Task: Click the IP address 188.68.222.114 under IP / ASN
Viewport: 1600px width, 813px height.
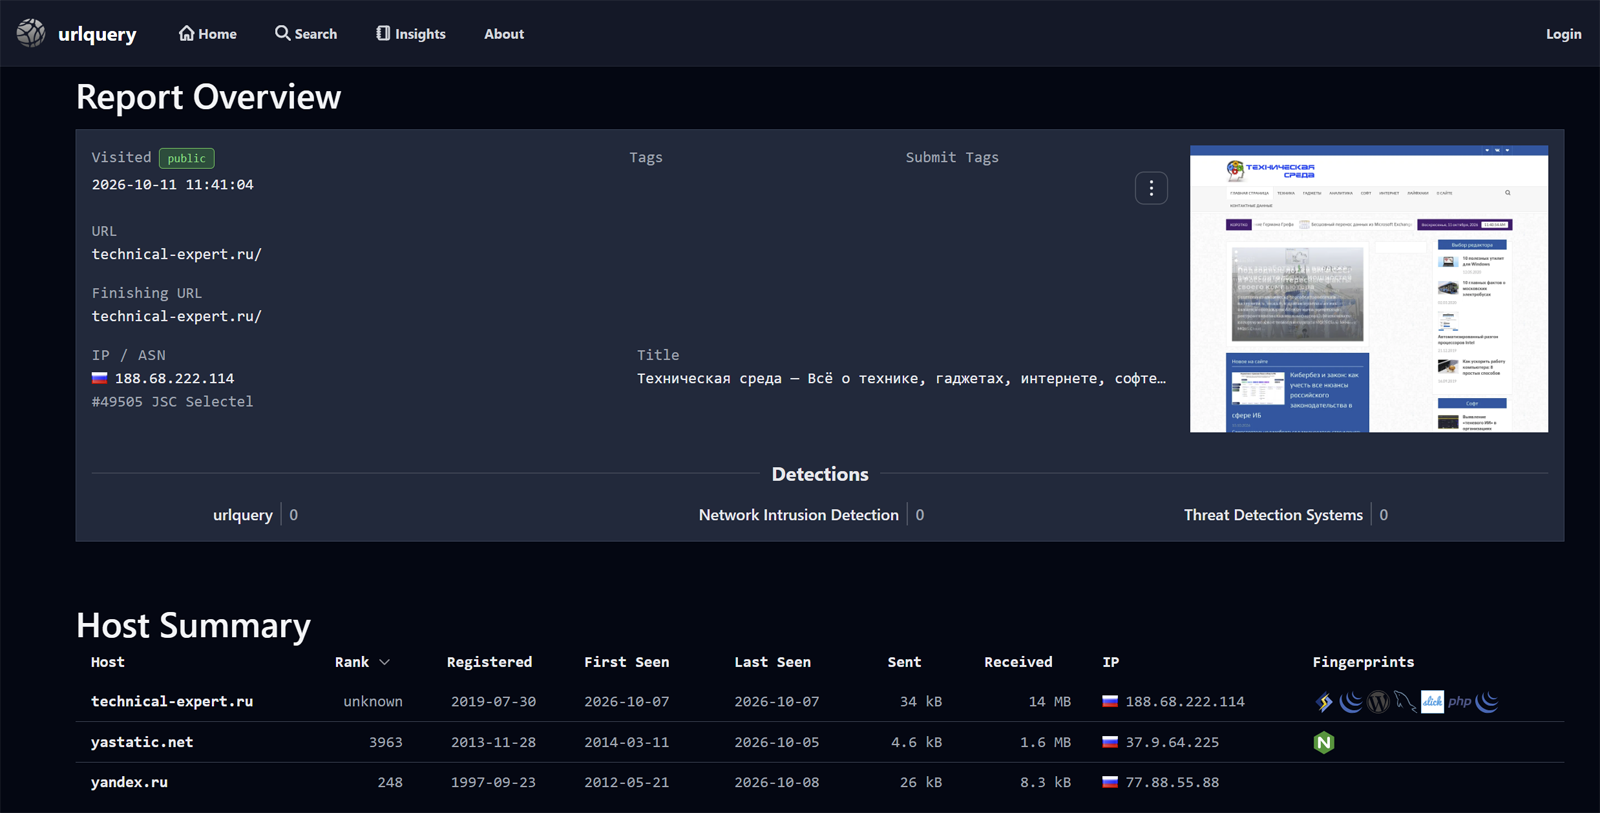Action: (x=174, y=378)
